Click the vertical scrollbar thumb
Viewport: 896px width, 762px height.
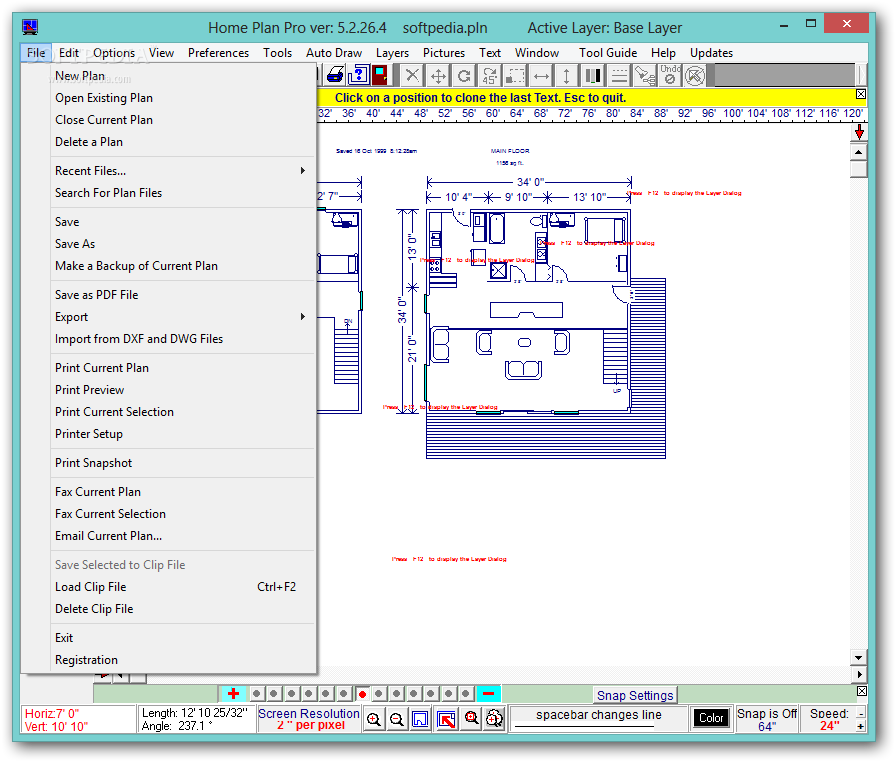click(x=858, y=170)
